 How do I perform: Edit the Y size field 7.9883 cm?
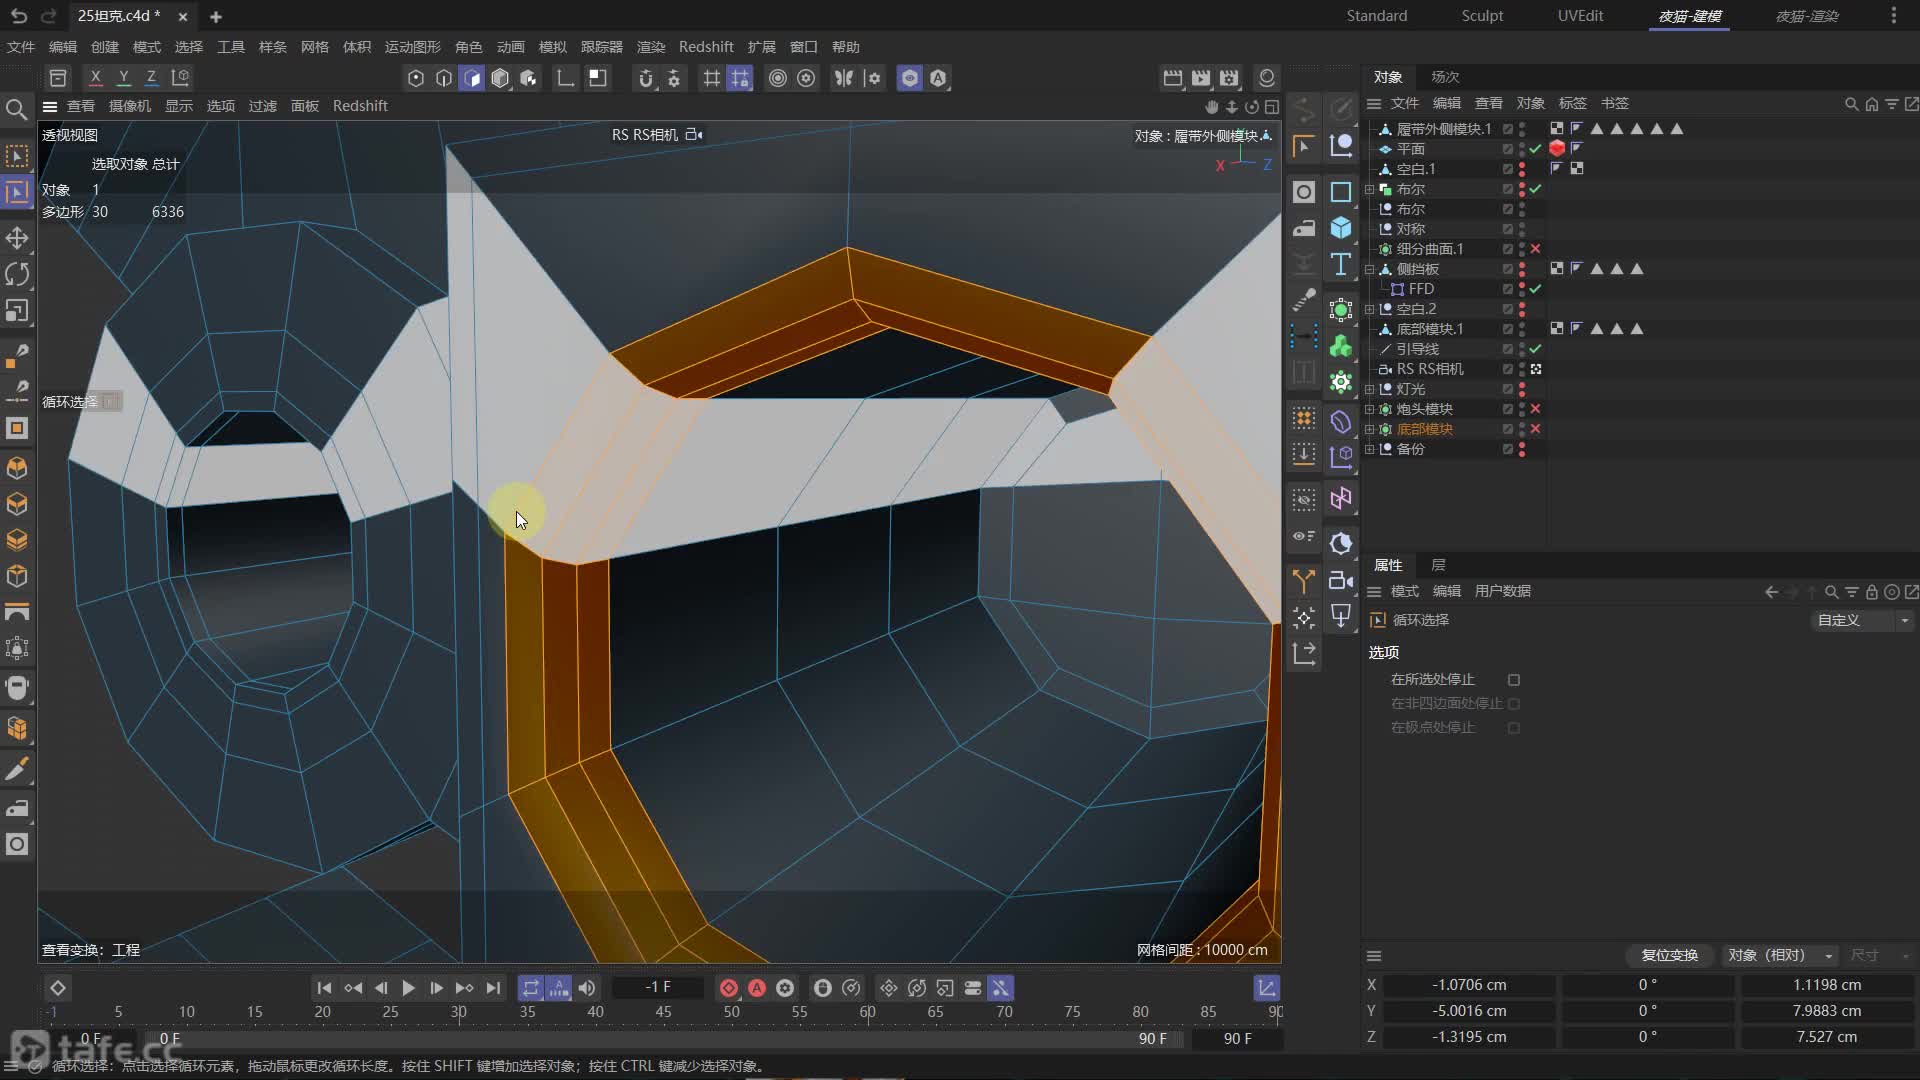pyautogui.click(x=1826, y=1011)
